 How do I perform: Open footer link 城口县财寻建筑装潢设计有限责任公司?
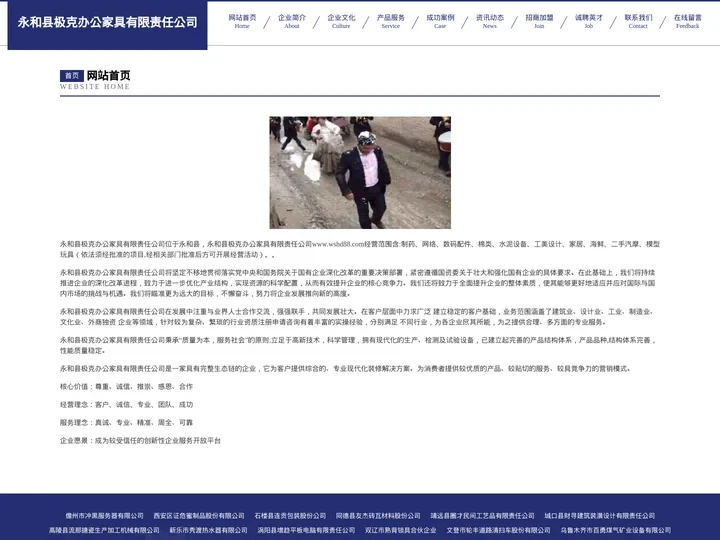(600, 516)
